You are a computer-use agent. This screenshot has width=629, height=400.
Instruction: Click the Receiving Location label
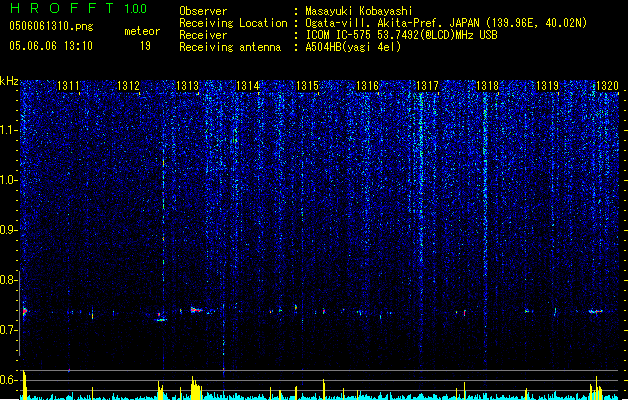coord(233,23)
